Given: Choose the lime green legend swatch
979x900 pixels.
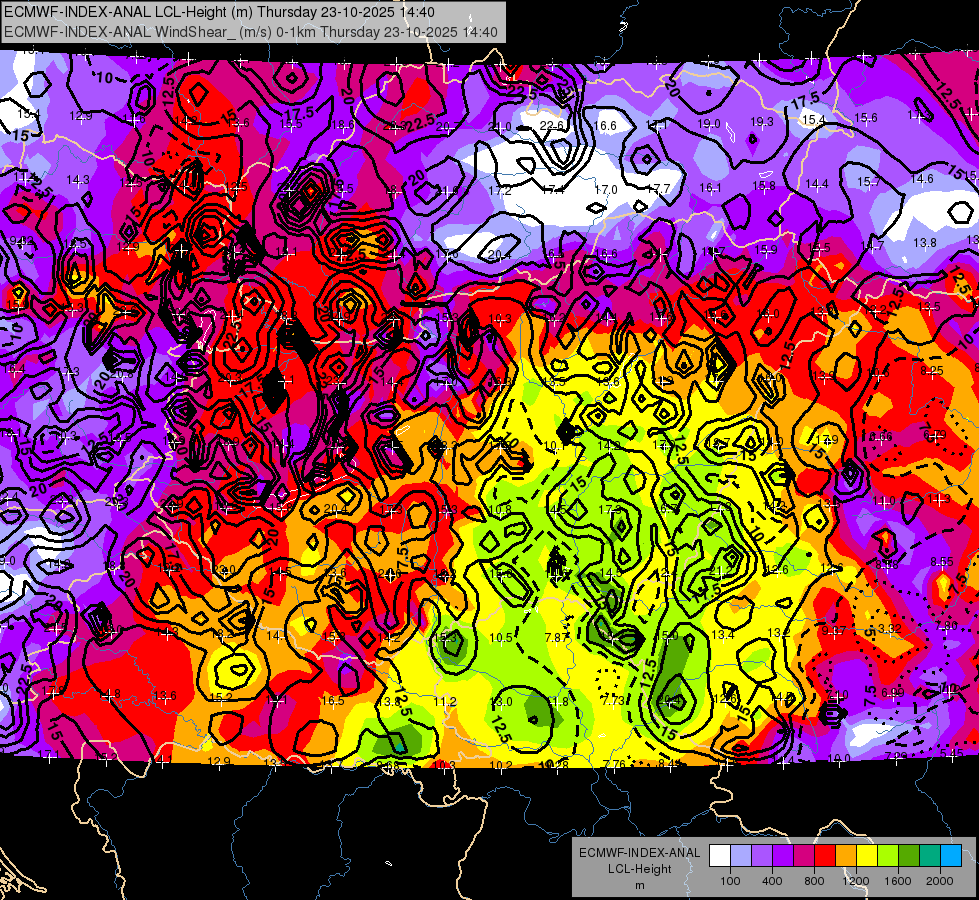Looking at the screenshot, I should tap(888, 856).
